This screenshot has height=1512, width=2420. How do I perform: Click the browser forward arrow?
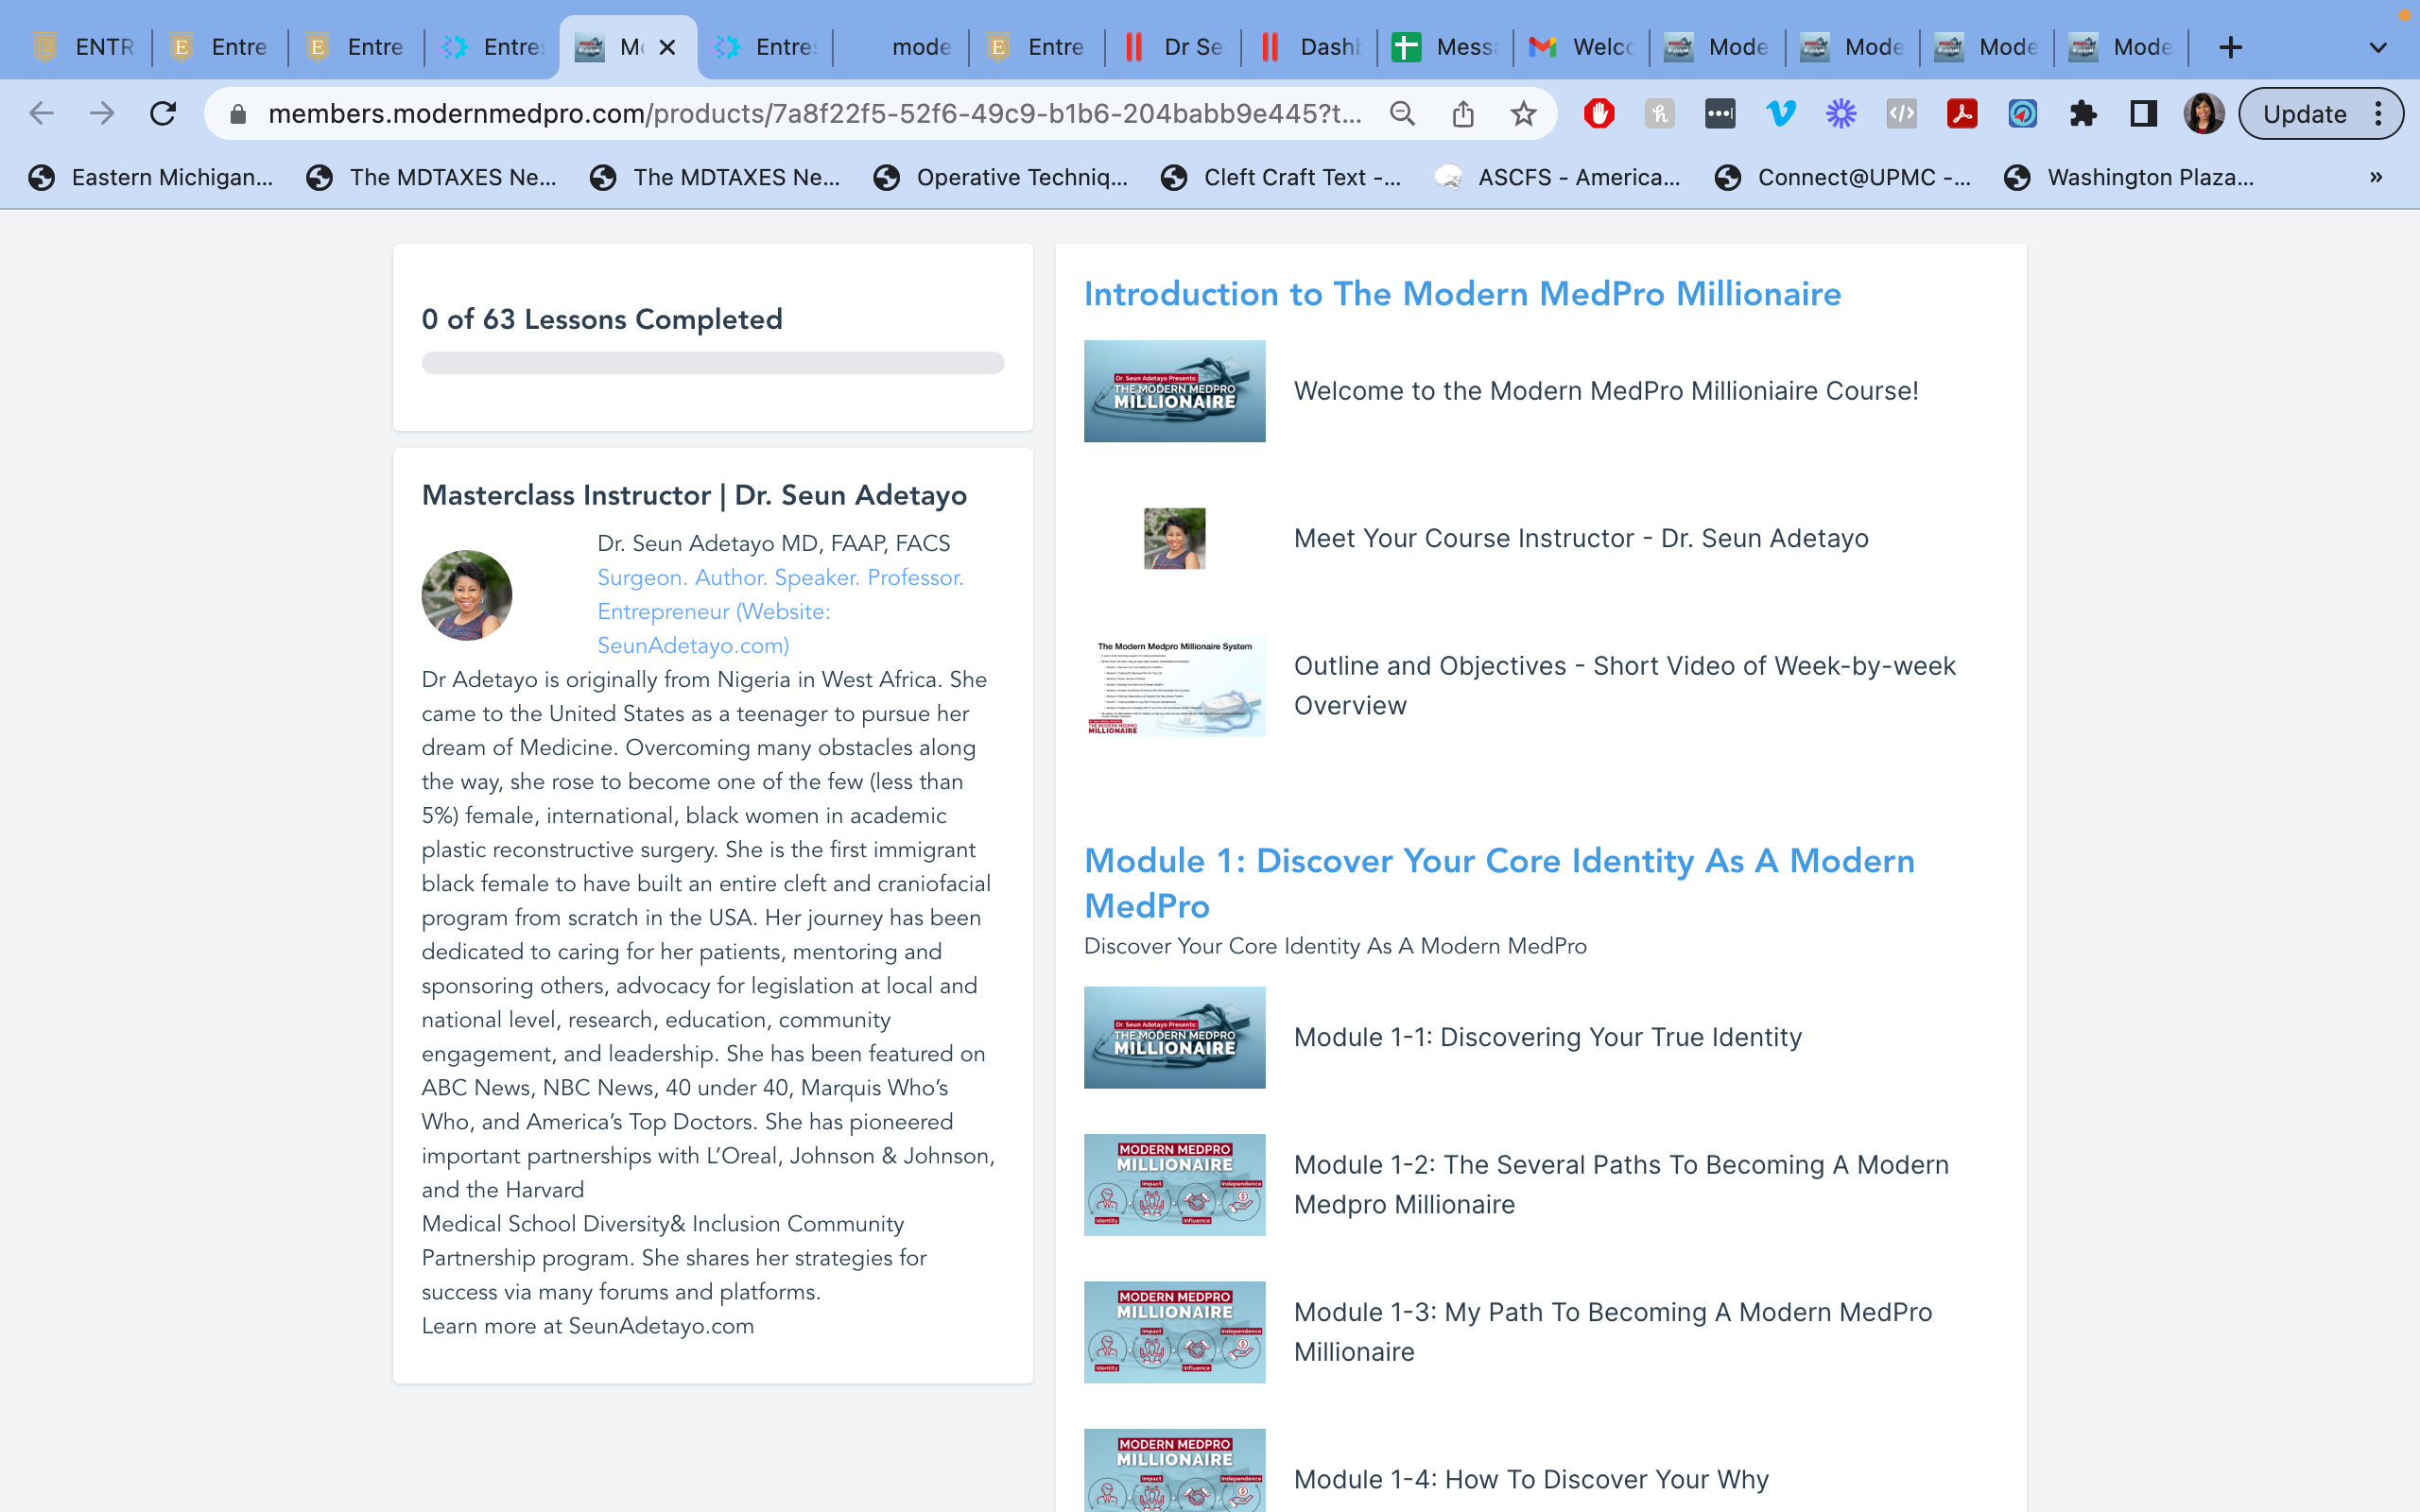[x=102, y=114]
